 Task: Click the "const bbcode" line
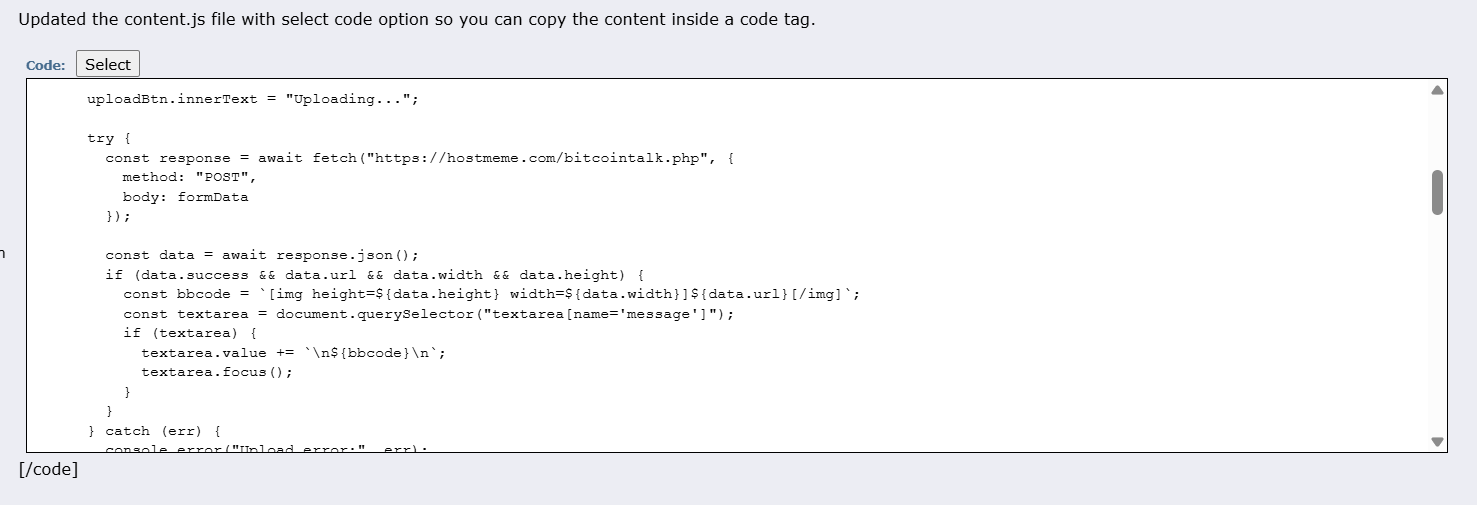click(490, 294)
